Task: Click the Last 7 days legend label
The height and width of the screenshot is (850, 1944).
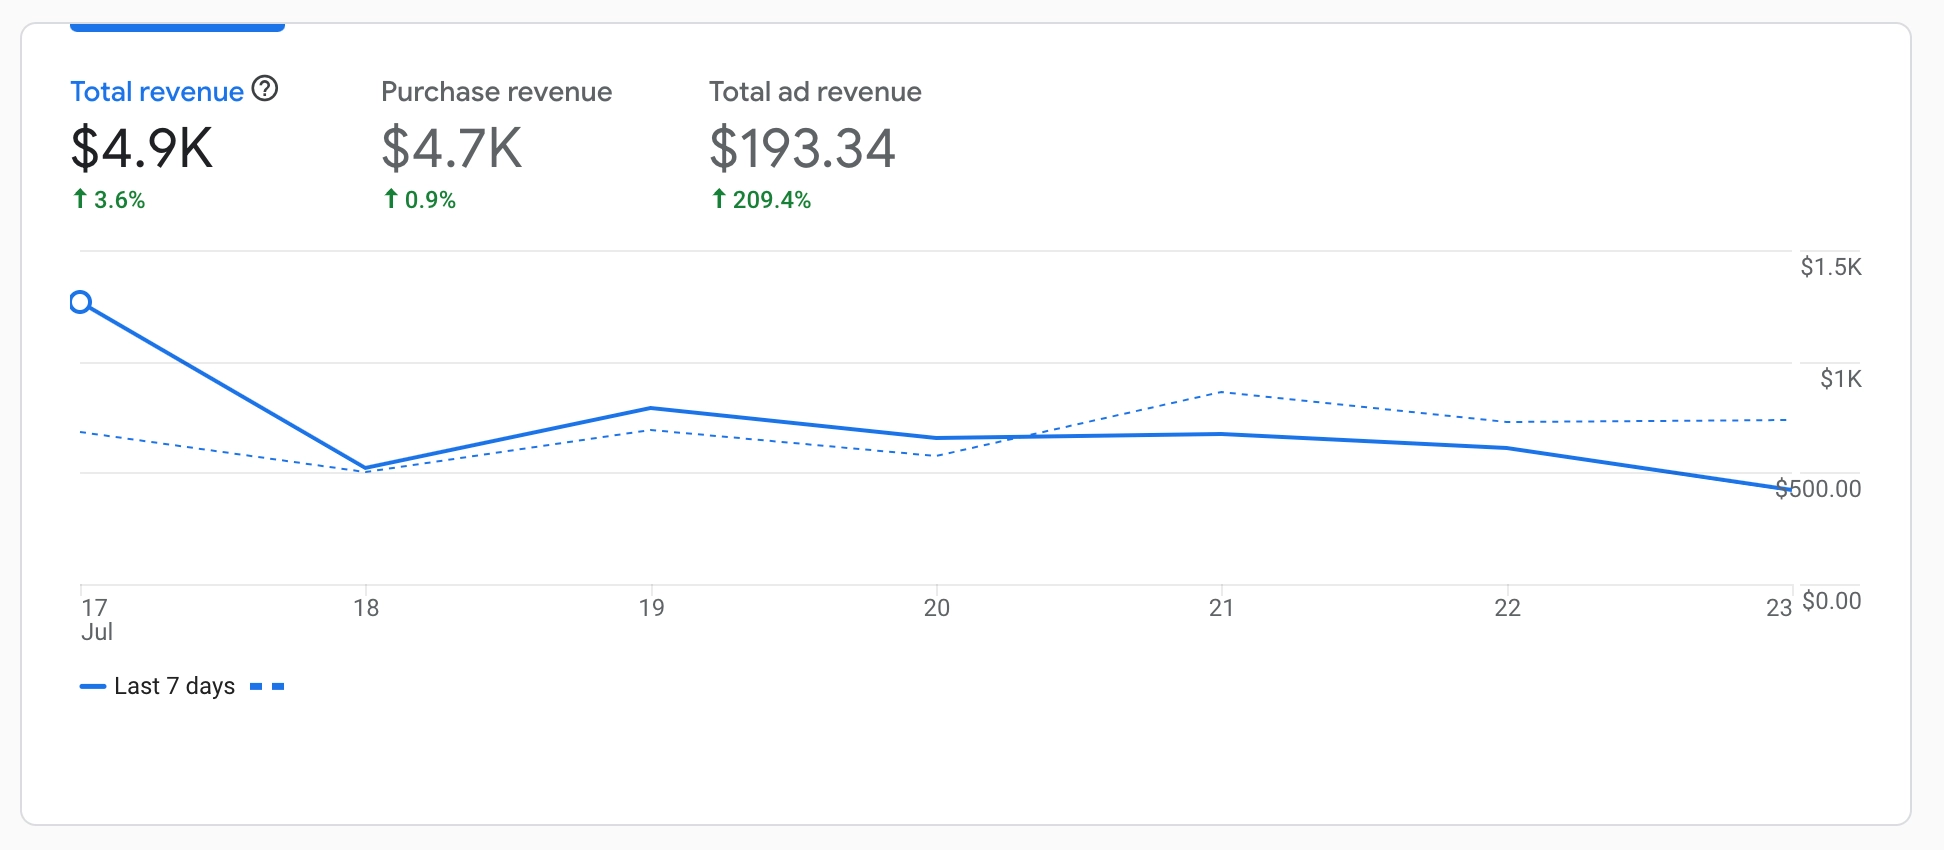Action: tap(174, 686)
